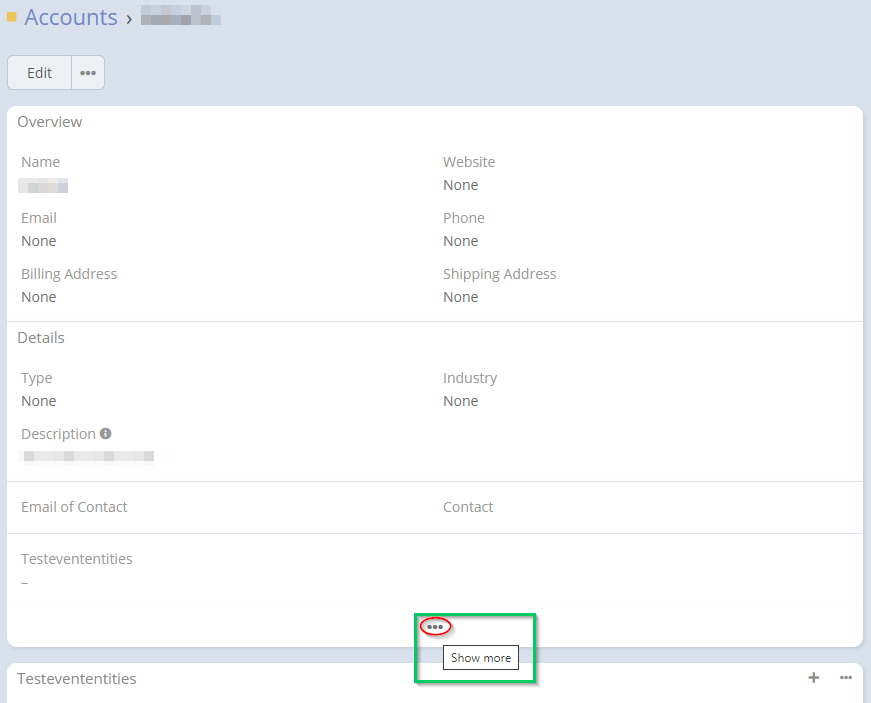This screenshot has width=871, height=703.
Task: Click the Type field value None
Action: coord(39,401)
